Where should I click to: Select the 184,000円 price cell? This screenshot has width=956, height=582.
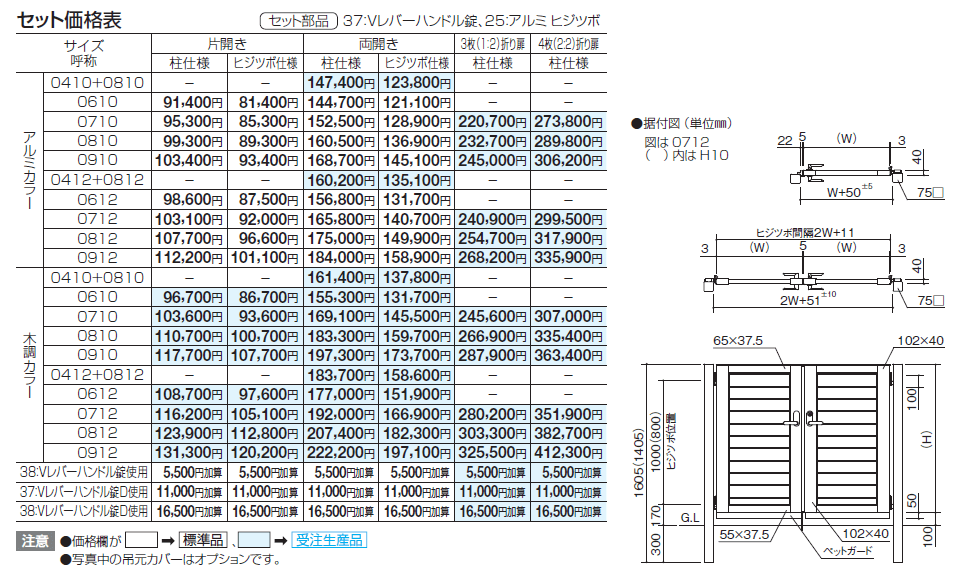tap(341, 258)
